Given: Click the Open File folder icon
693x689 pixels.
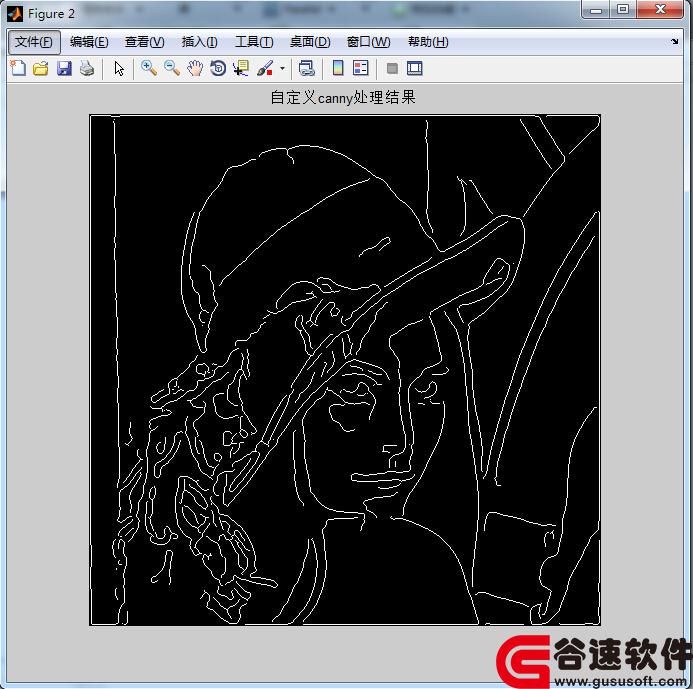Looking at the screenshot, I should point(41,69).
